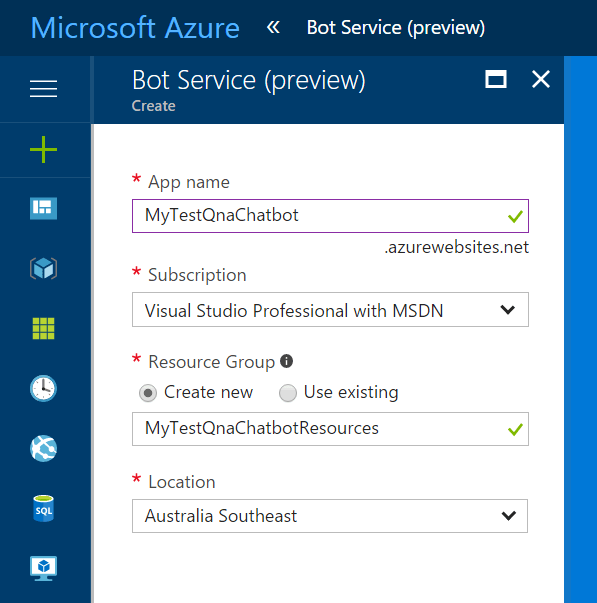Maximize the Bot Service blade

tap(495, 79)
